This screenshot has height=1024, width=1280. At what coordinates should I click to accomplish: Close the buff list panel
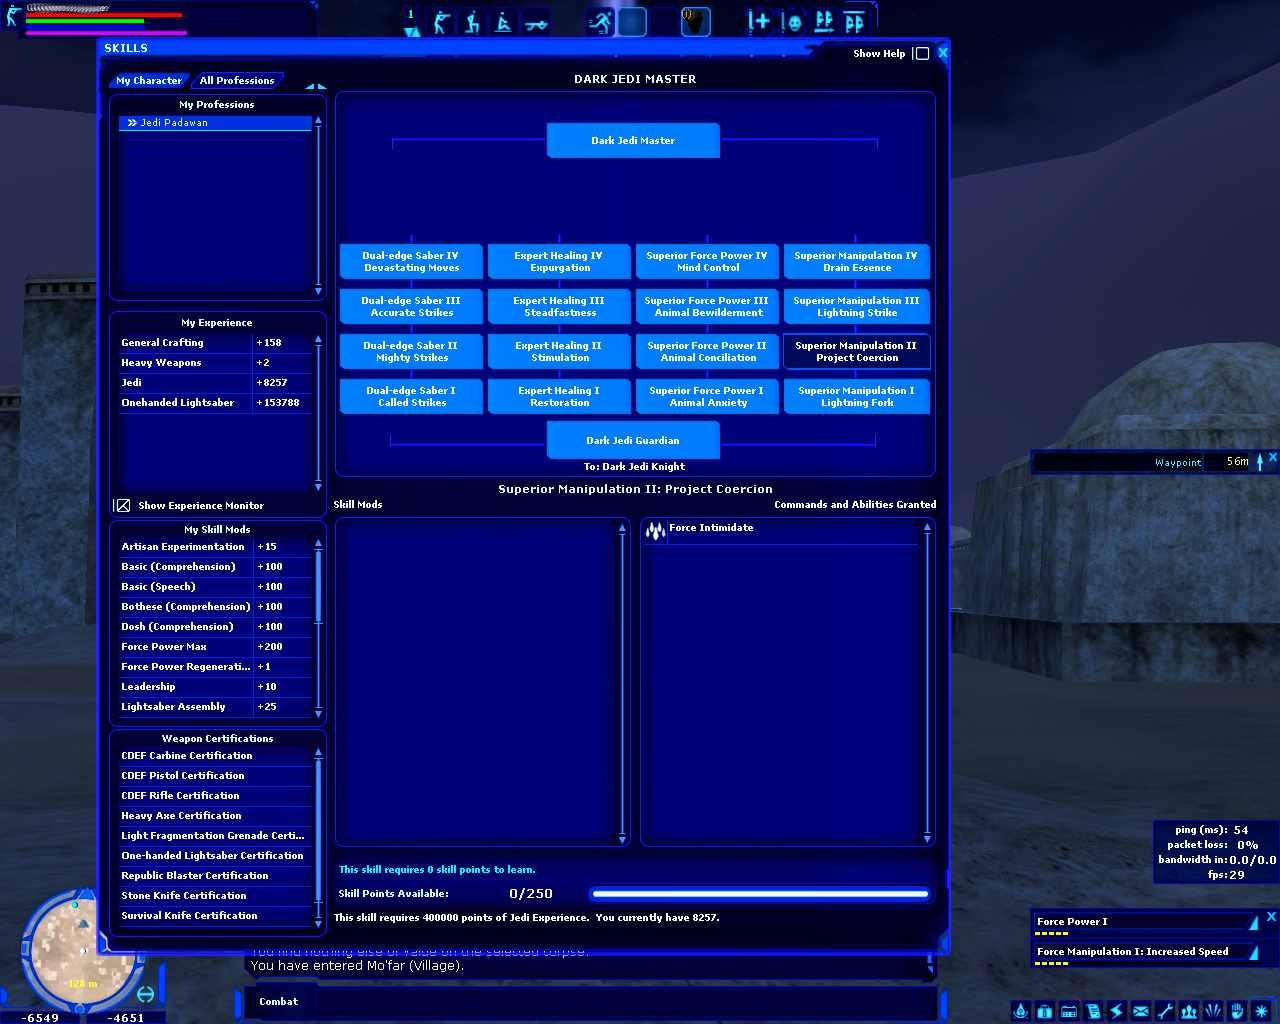[x=1271, y=916]
